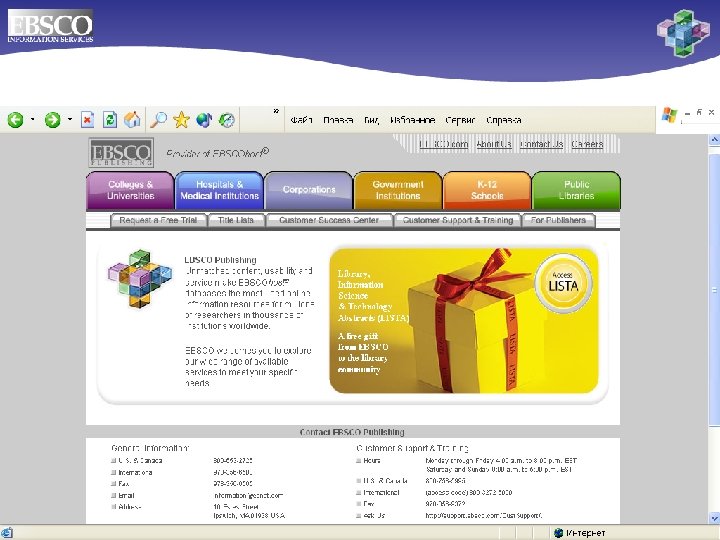This screenshot has width=720, height=540.
Task: Select the Government Institutions tab
Action: tap(398, 190)
